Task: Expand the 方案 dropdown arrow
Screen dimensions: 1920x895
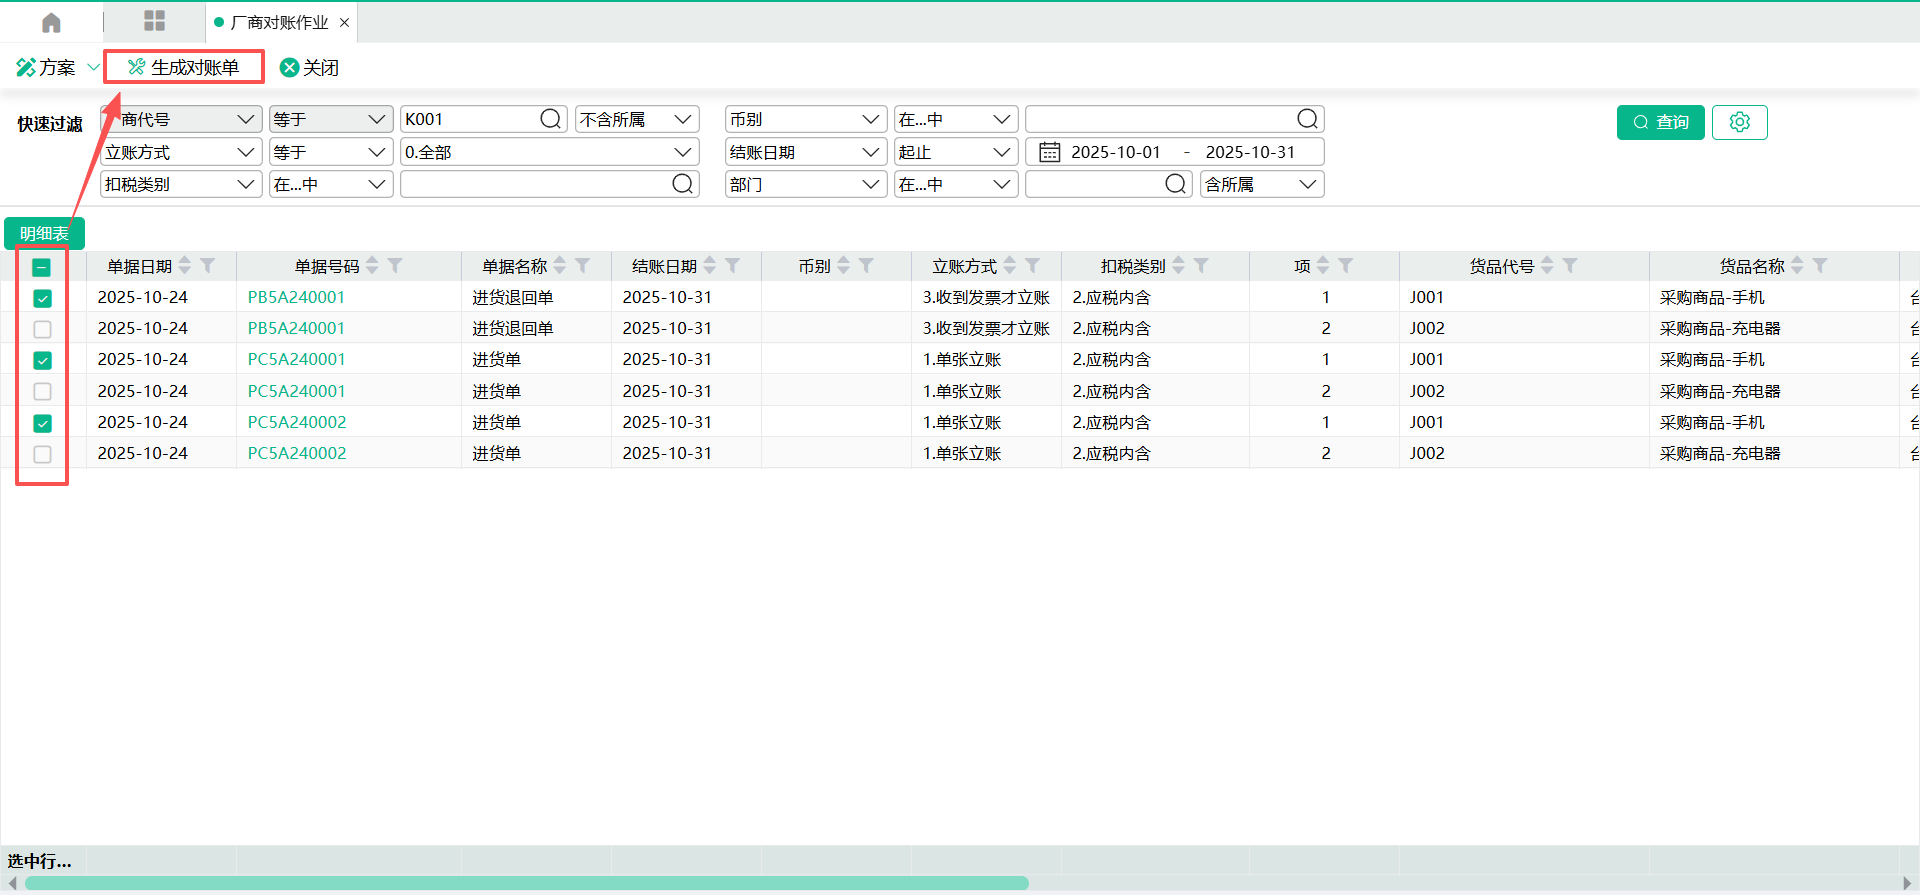Action: 93,67
